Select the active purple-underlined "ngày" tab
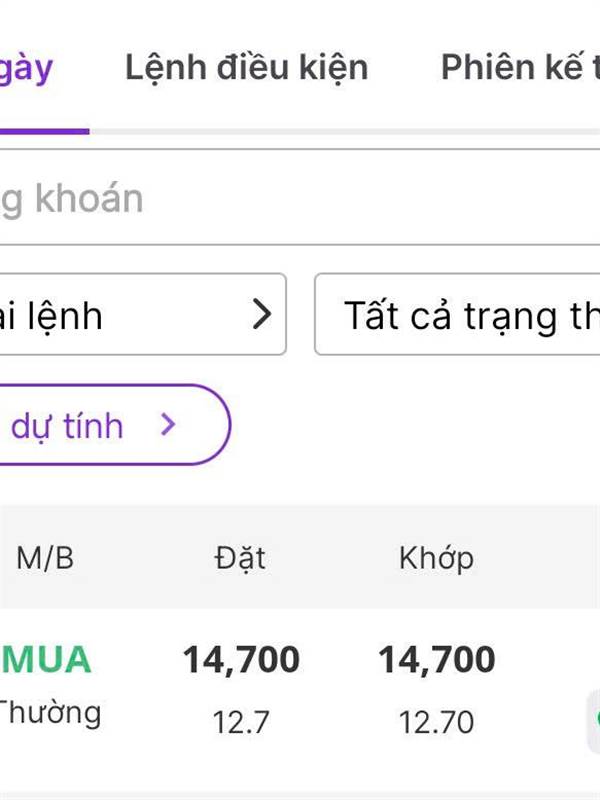The image size is (600, 800). [x=27, y=68]
